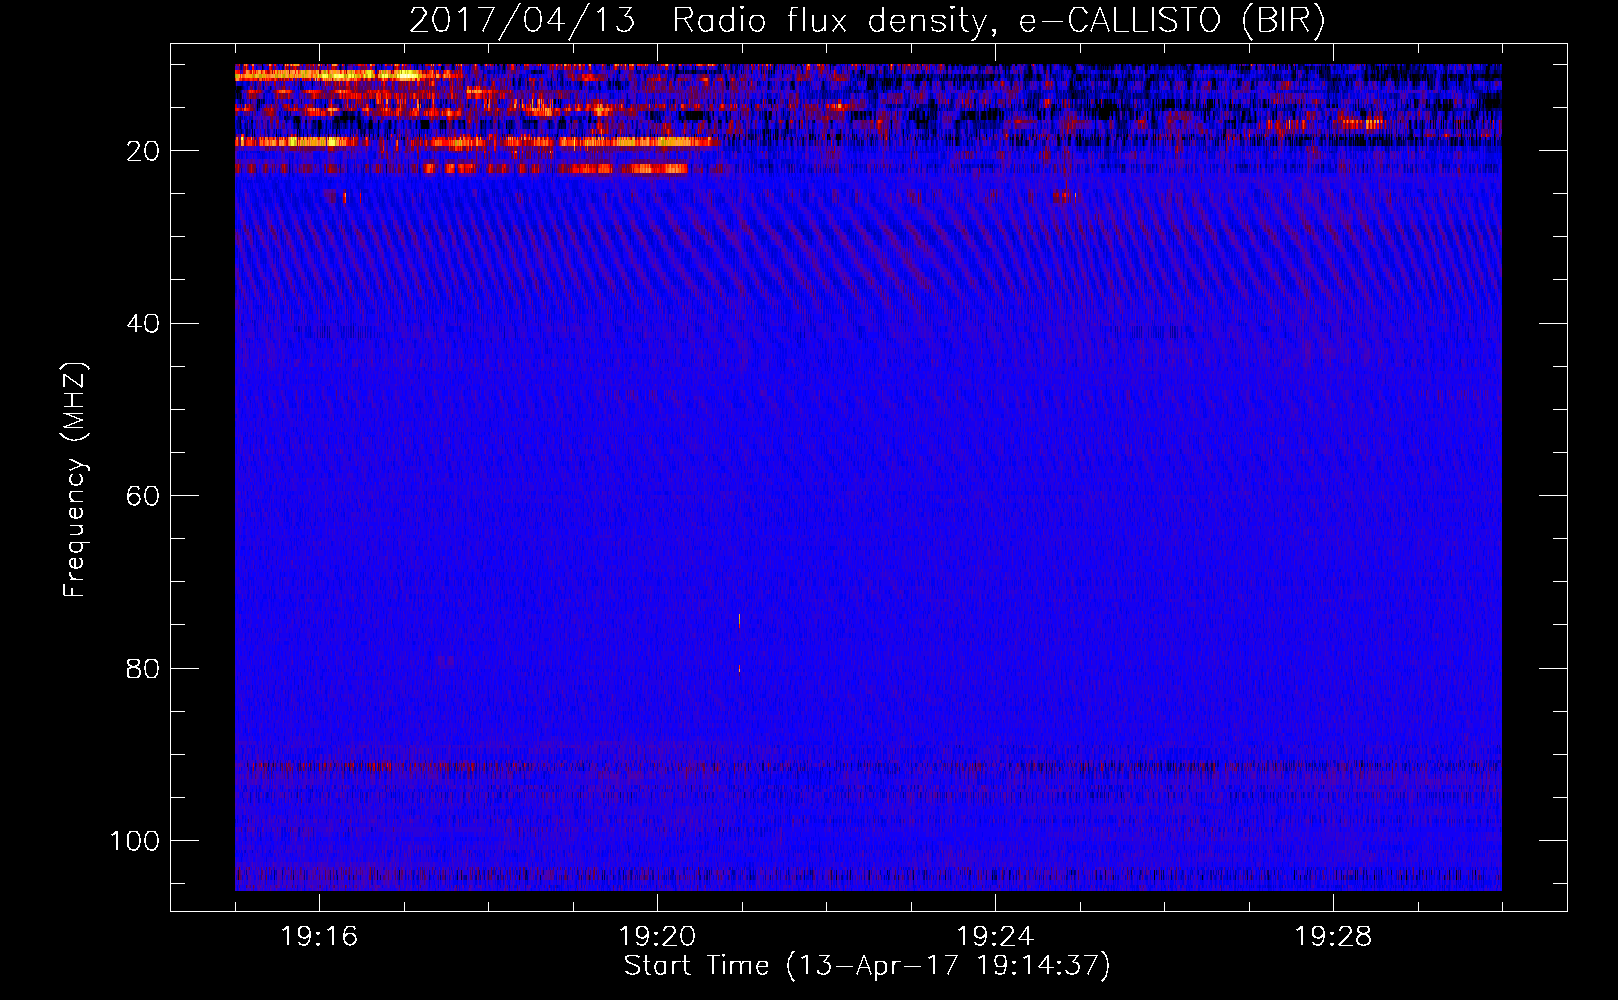Click the 100 MHz frequency tick label

pyautogui.click(x=135, y=840)
